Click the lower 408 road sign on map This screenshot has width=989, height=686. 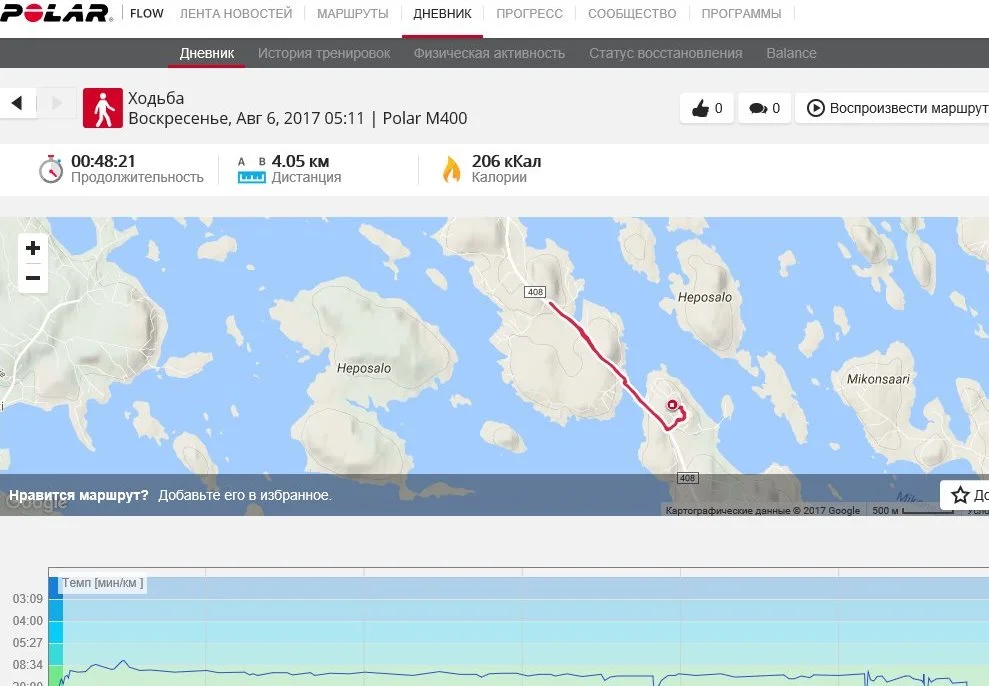pyautogui.click(x=688, y=478)
